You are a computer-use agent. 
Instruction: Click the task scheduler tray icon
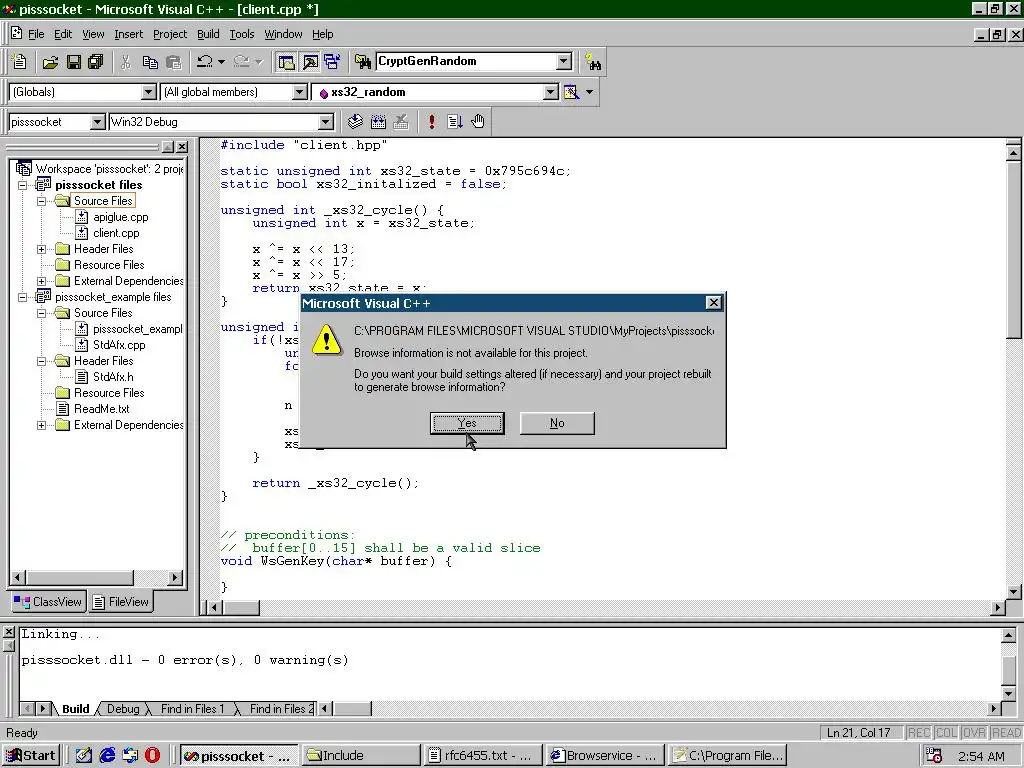tap(934, 756)
